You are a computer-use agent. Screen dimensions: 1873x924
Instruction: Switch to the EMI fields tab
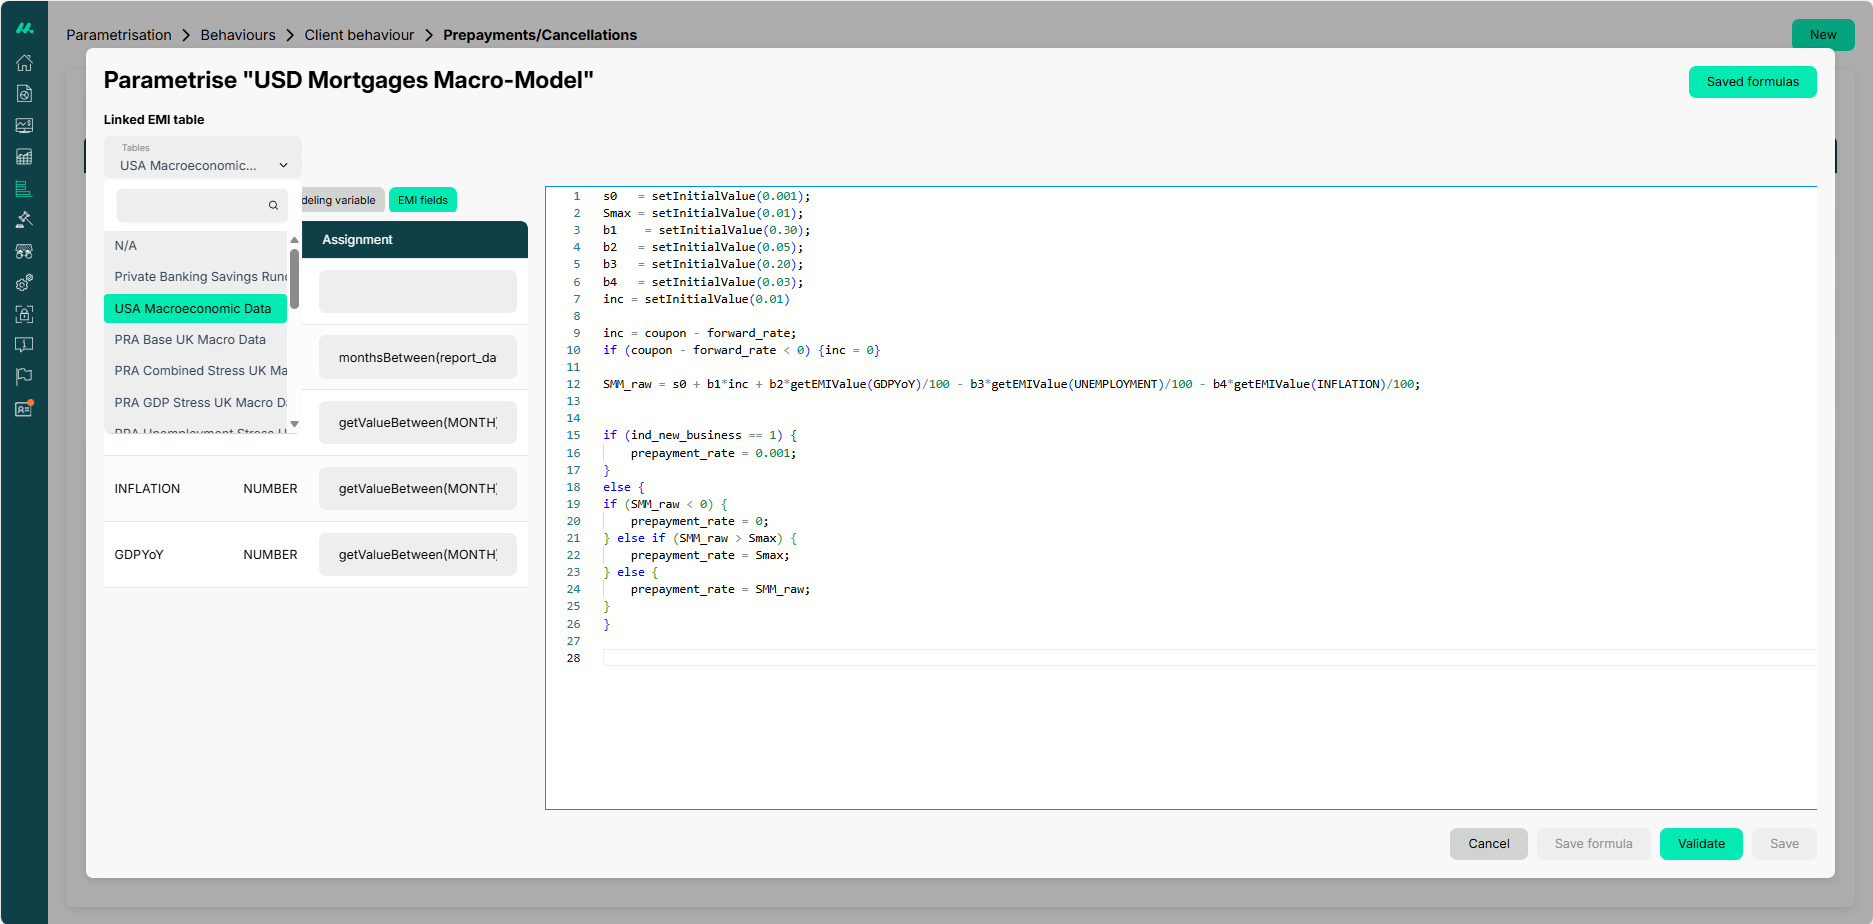pos(422,200)
